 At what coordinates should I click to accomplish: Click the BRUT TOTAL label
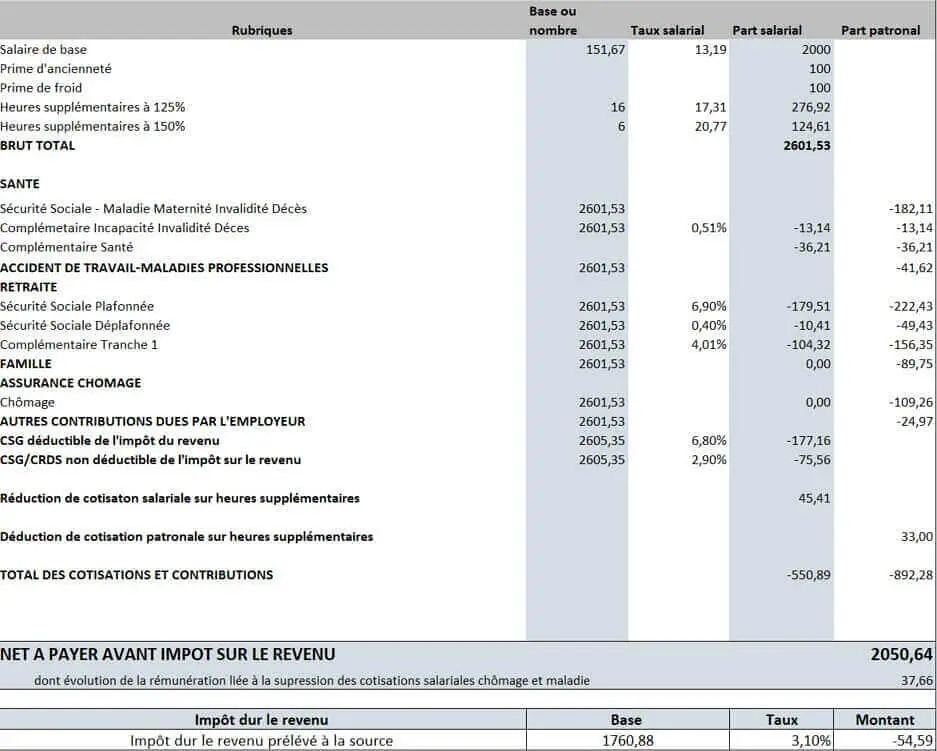pyautogui.click(x=38, y=145)
